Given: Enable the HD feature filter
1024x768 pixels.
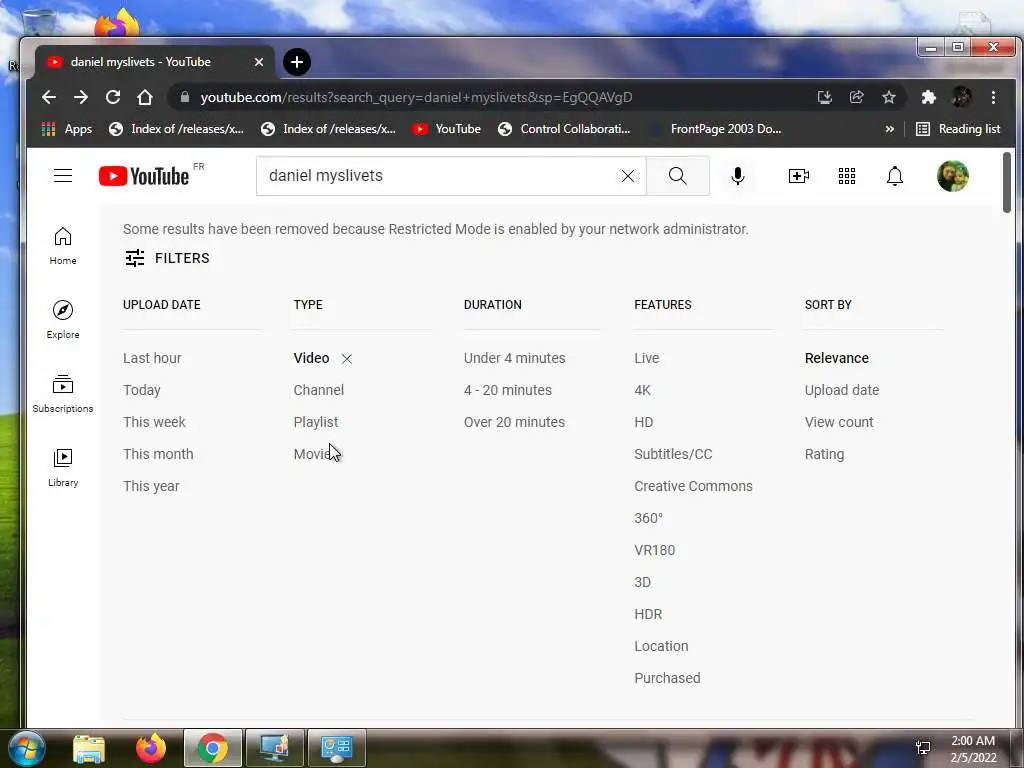Looking at the screenshot, I should (643, 422).
